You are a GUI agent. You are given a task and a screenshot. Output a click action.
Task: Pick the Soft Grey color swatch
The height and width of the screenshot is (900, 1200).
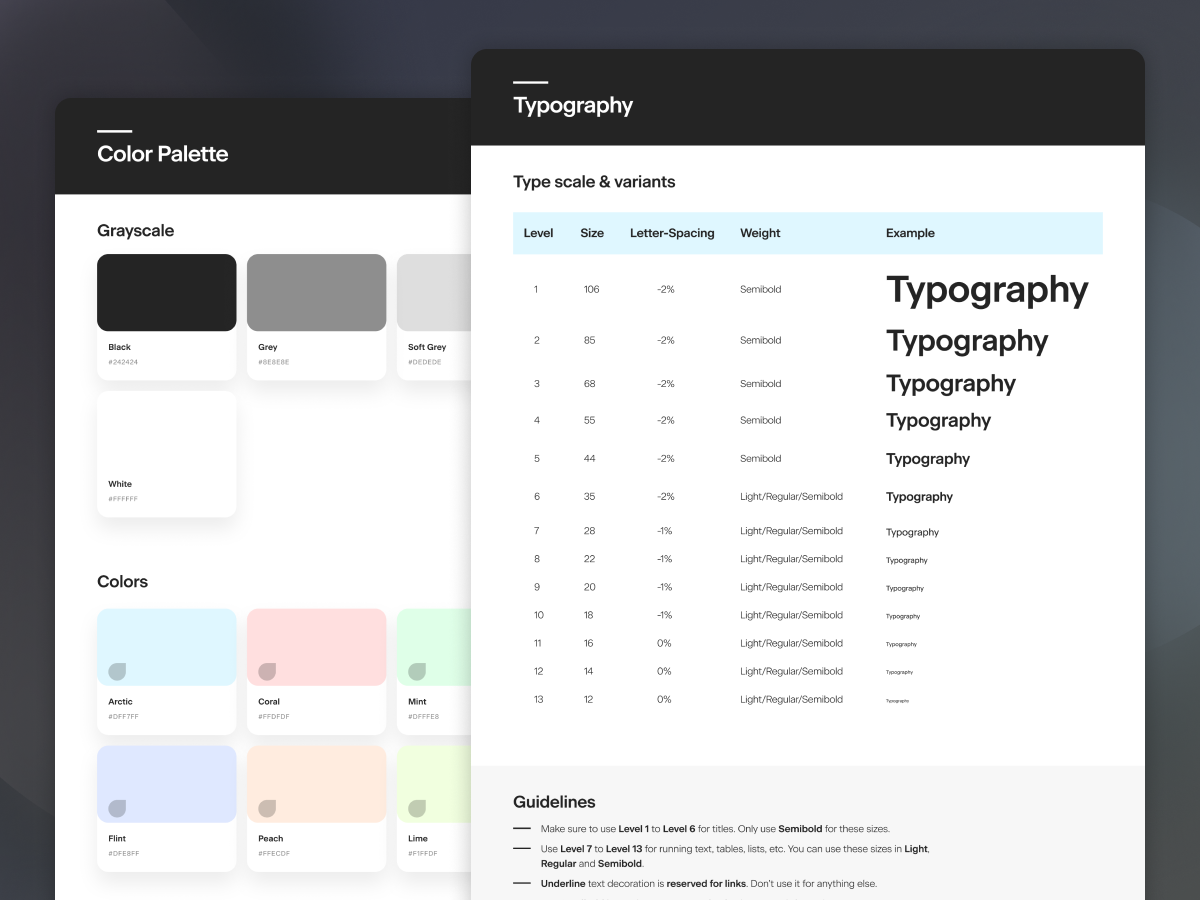click(x=434, y=292)
